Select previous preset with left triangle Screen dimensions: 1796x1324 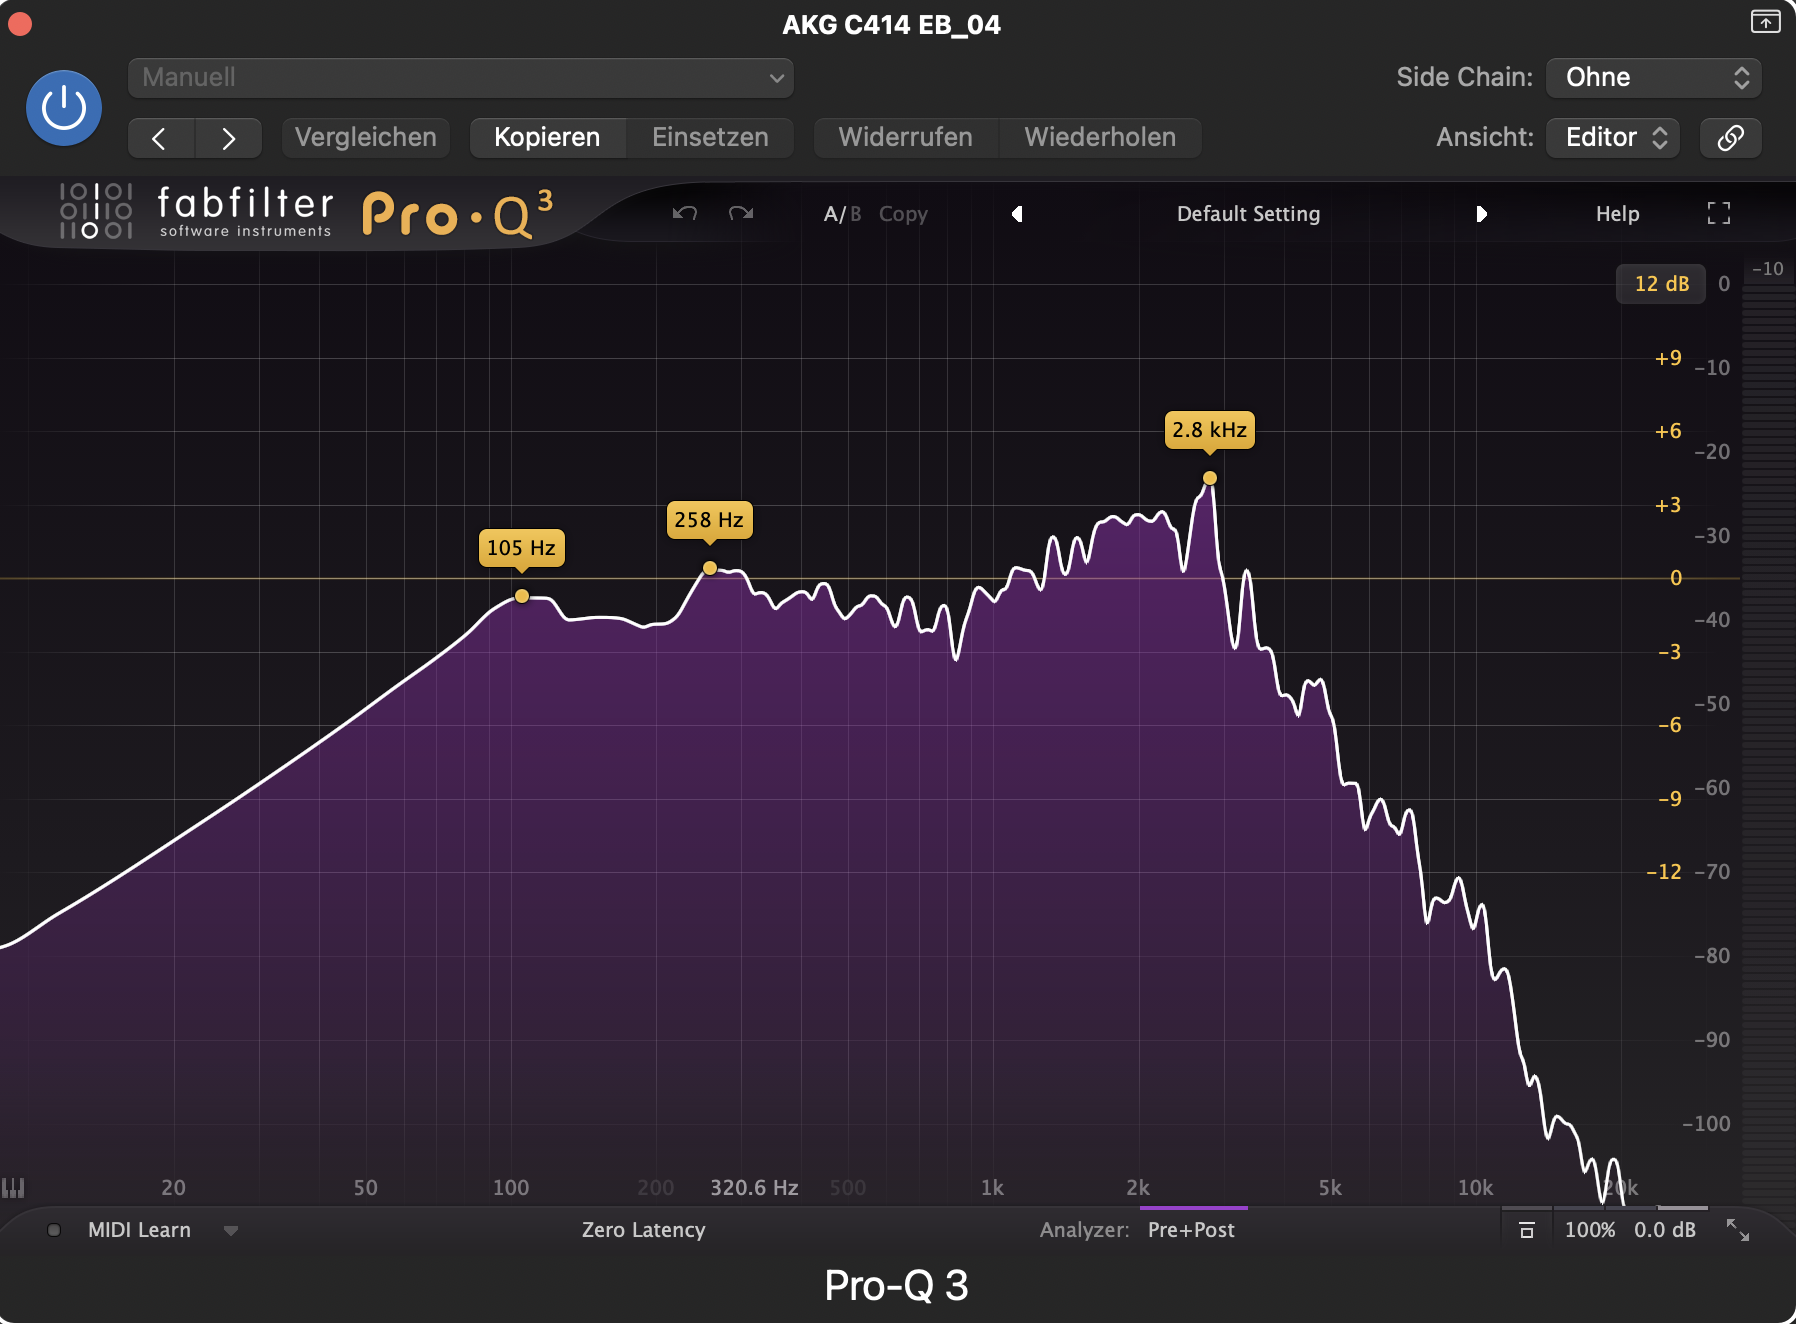(x=1017, y=214)
